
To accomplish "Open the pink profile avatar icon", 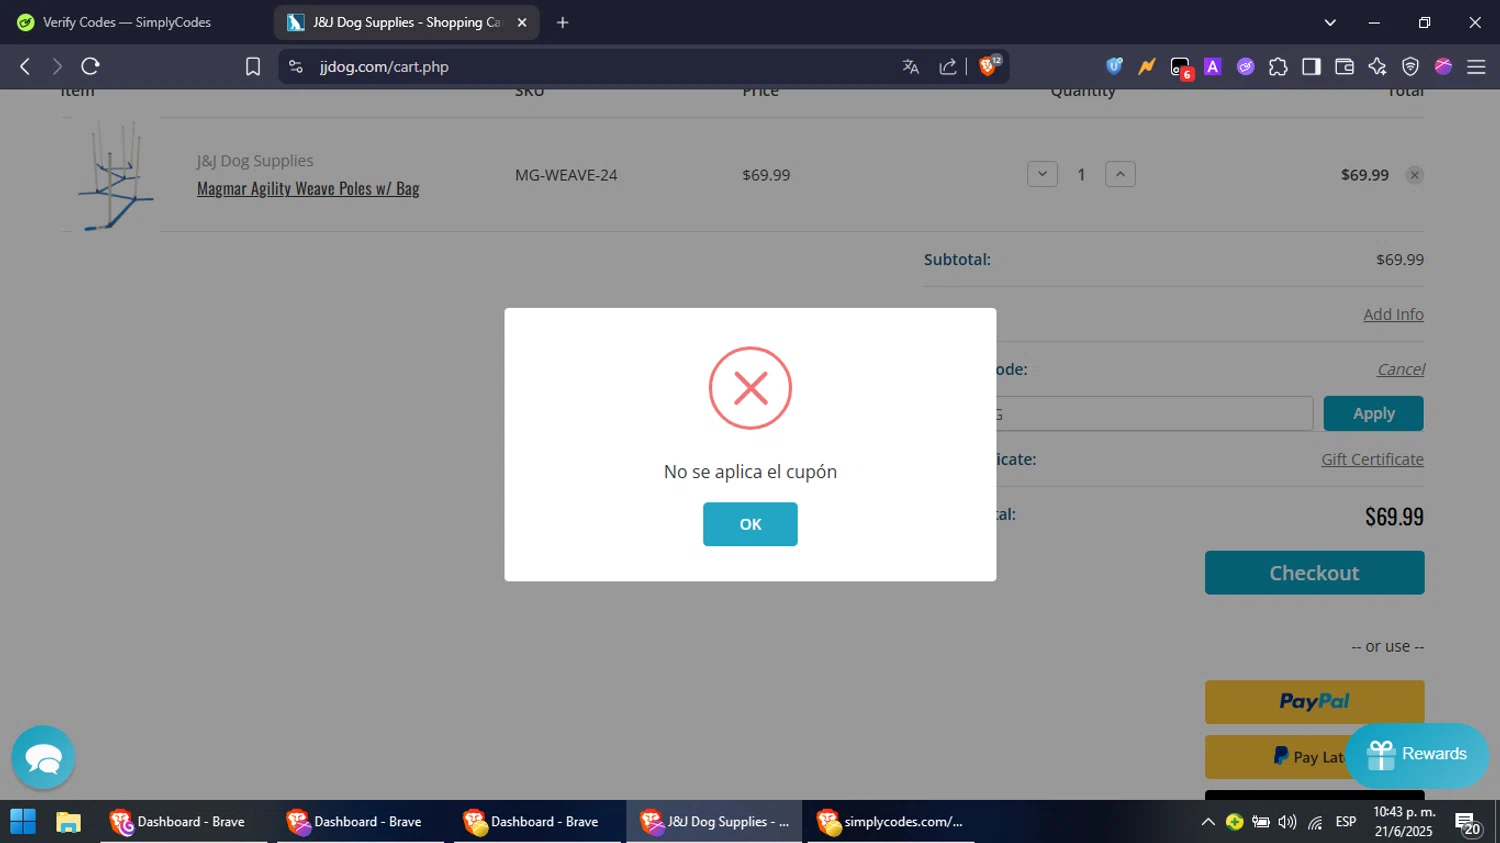I will pos(1443,66).
